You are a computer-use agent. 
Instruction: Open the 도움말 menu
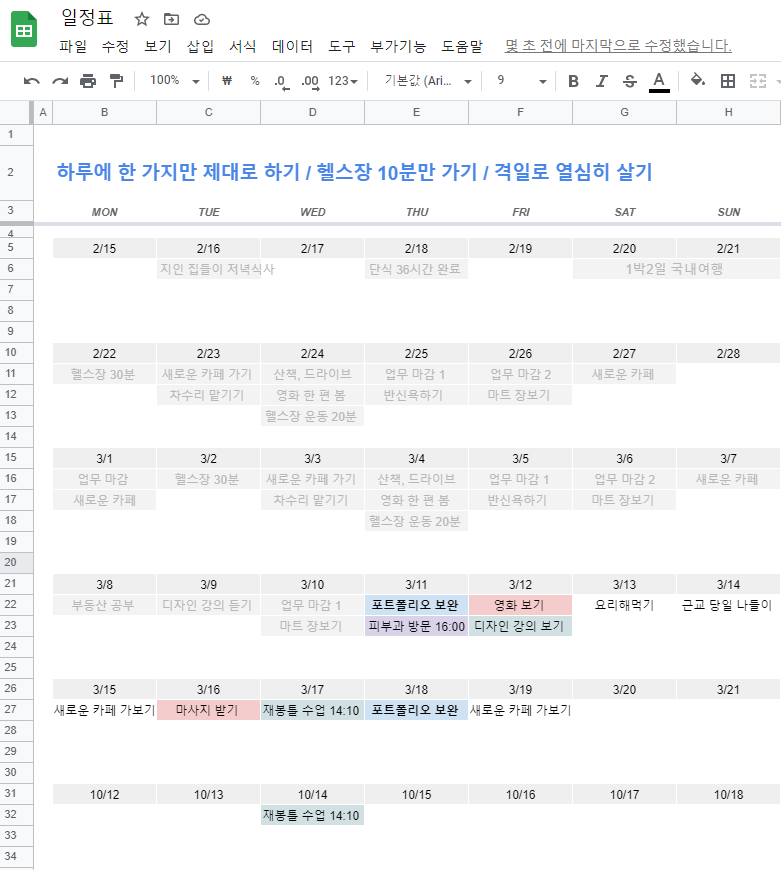click(462, 46)
